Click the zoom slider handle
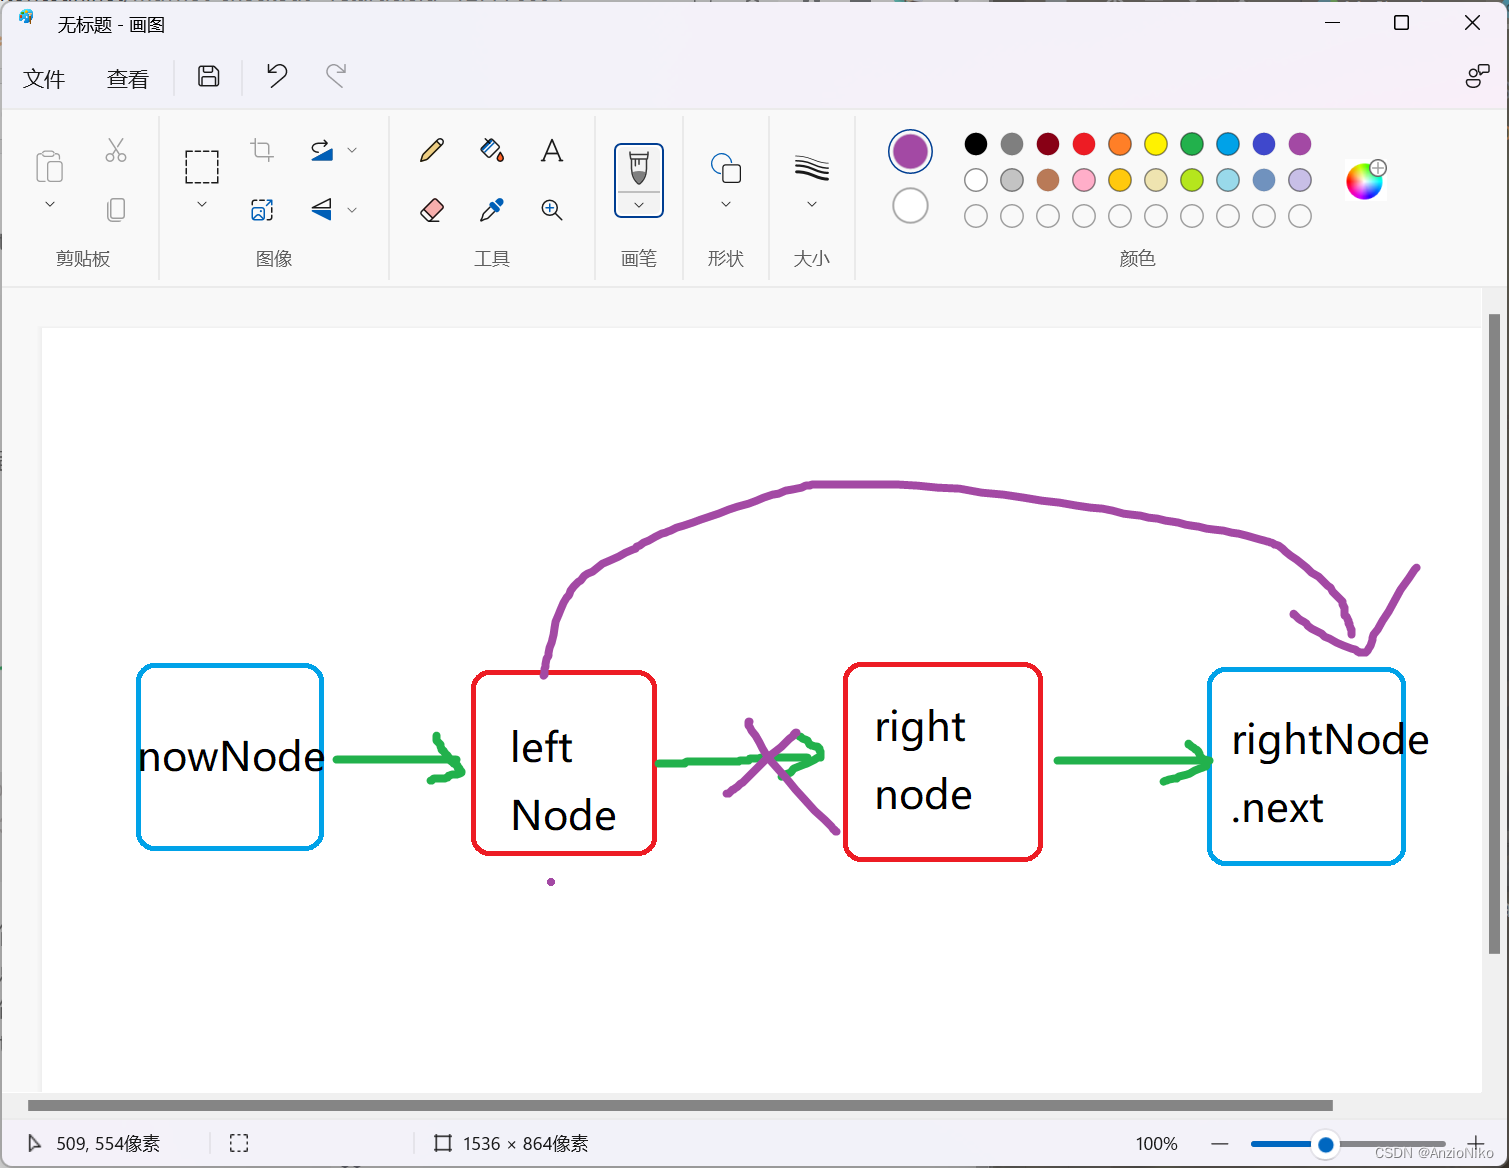 tap(1326, 1144)
